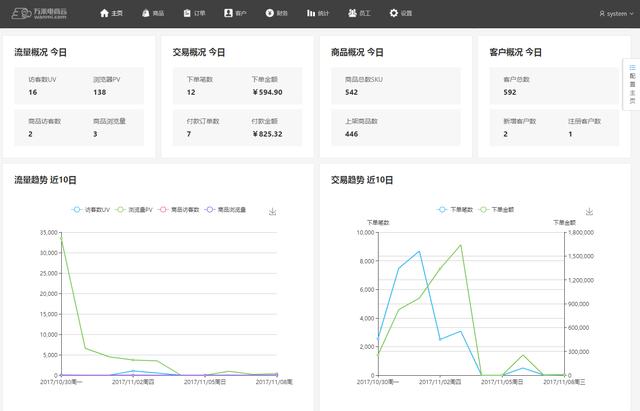Image resolution: width=640 pixels, height=411 pixels.
Task: Open the 订单 orders clipboard icon
Action: click(187, 13)
